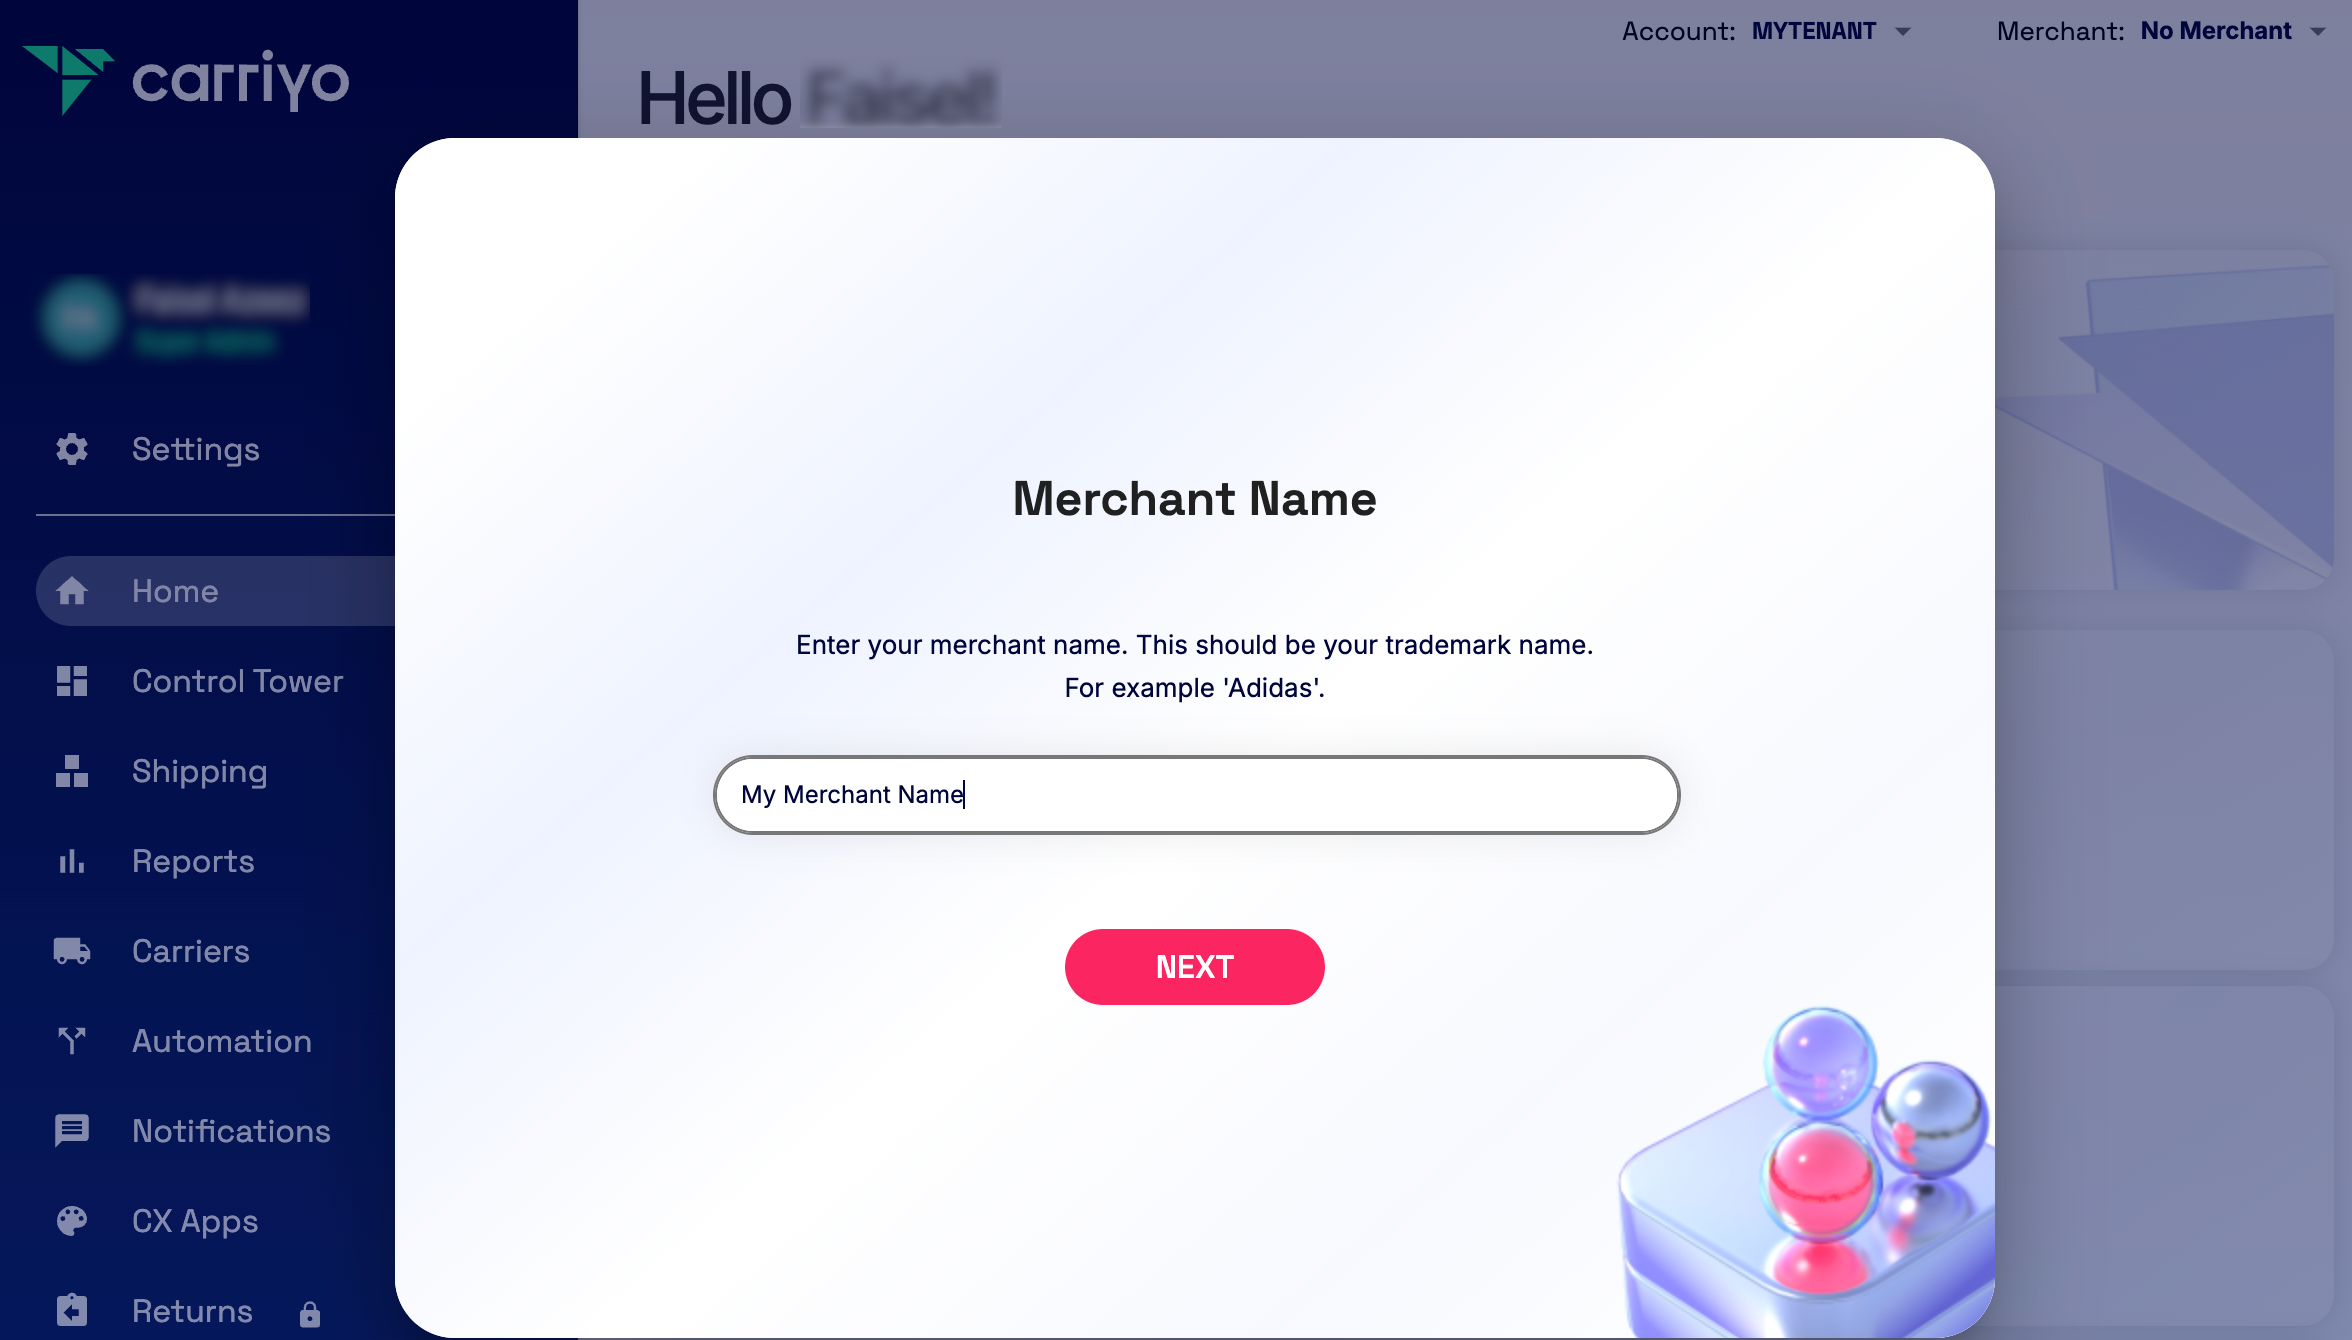Screen dimensions: 2352x1340
Task: Select Carriers sidebar icon
Action: pos(71,949)
